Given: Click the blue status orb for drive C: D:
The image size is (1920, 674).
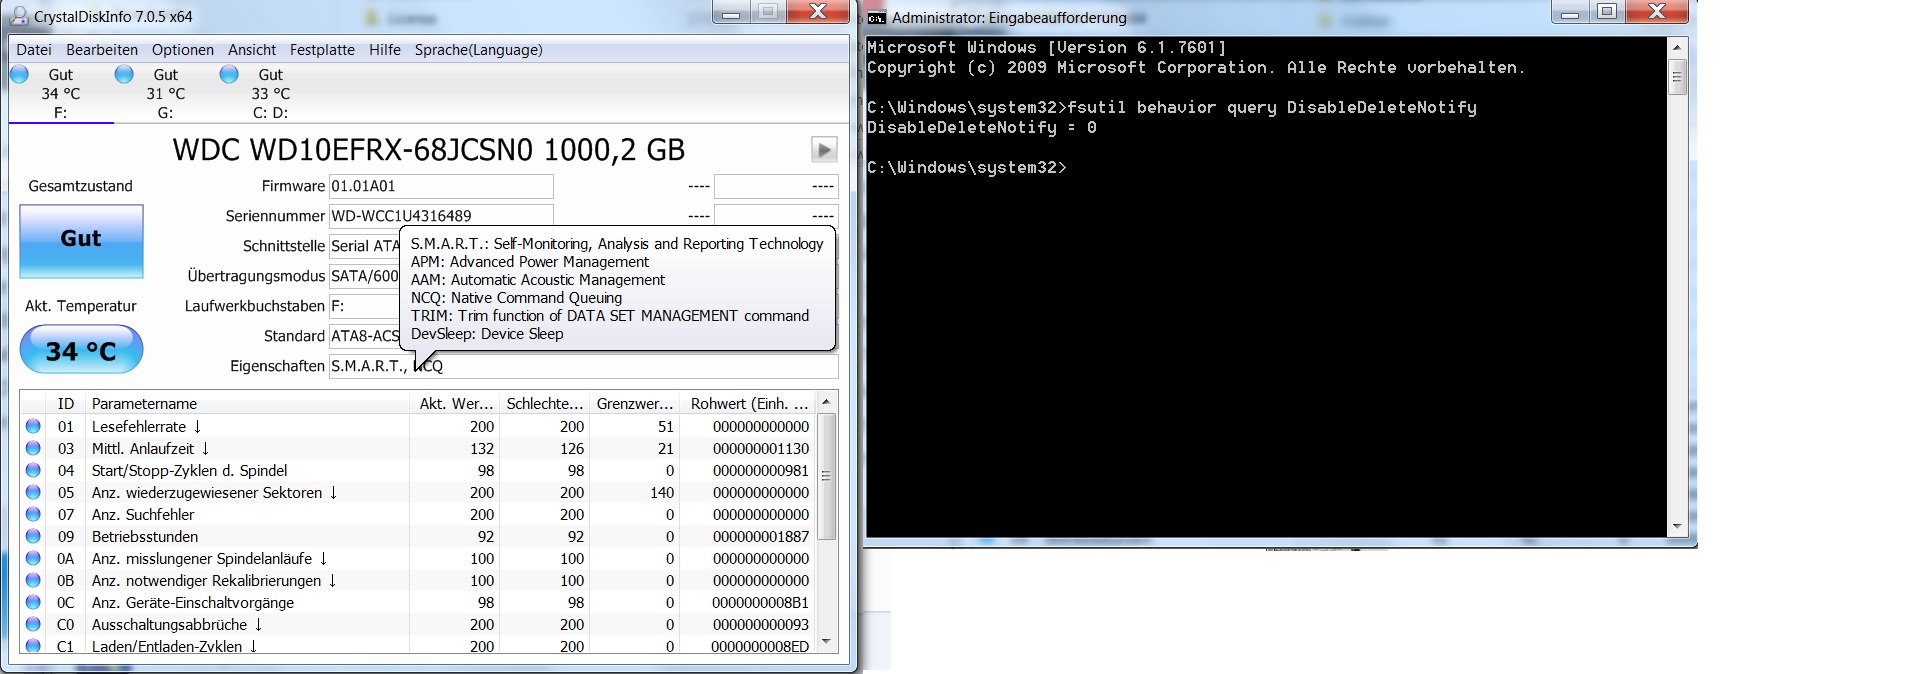Looking at the screenshot, I should (x=229, y=74).
